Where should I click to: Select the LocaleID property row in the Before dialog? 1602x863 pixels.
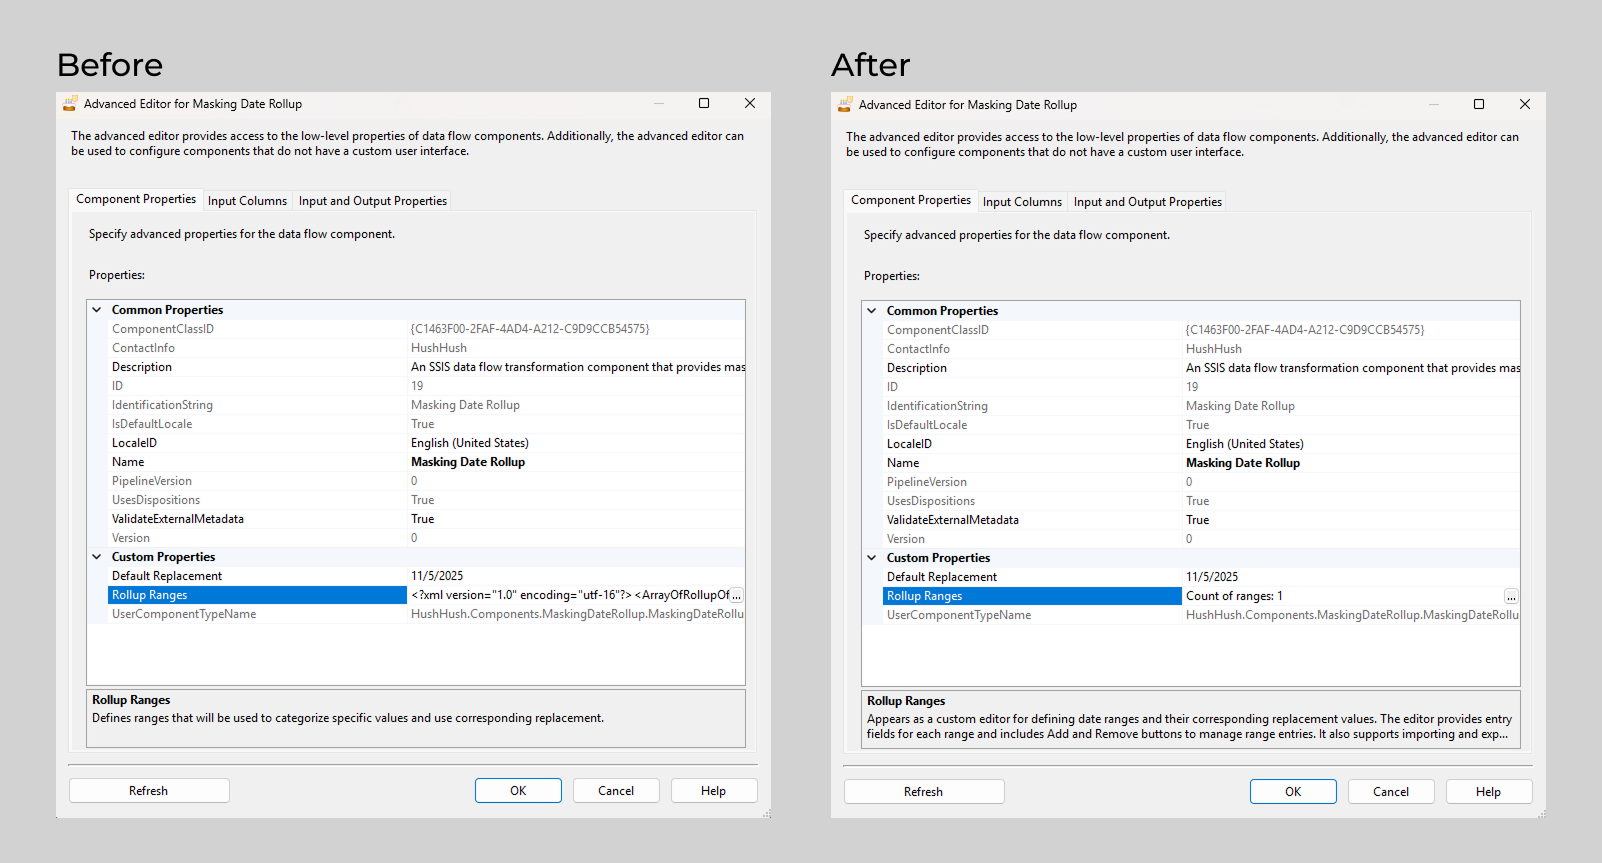[x=134, y=443]
